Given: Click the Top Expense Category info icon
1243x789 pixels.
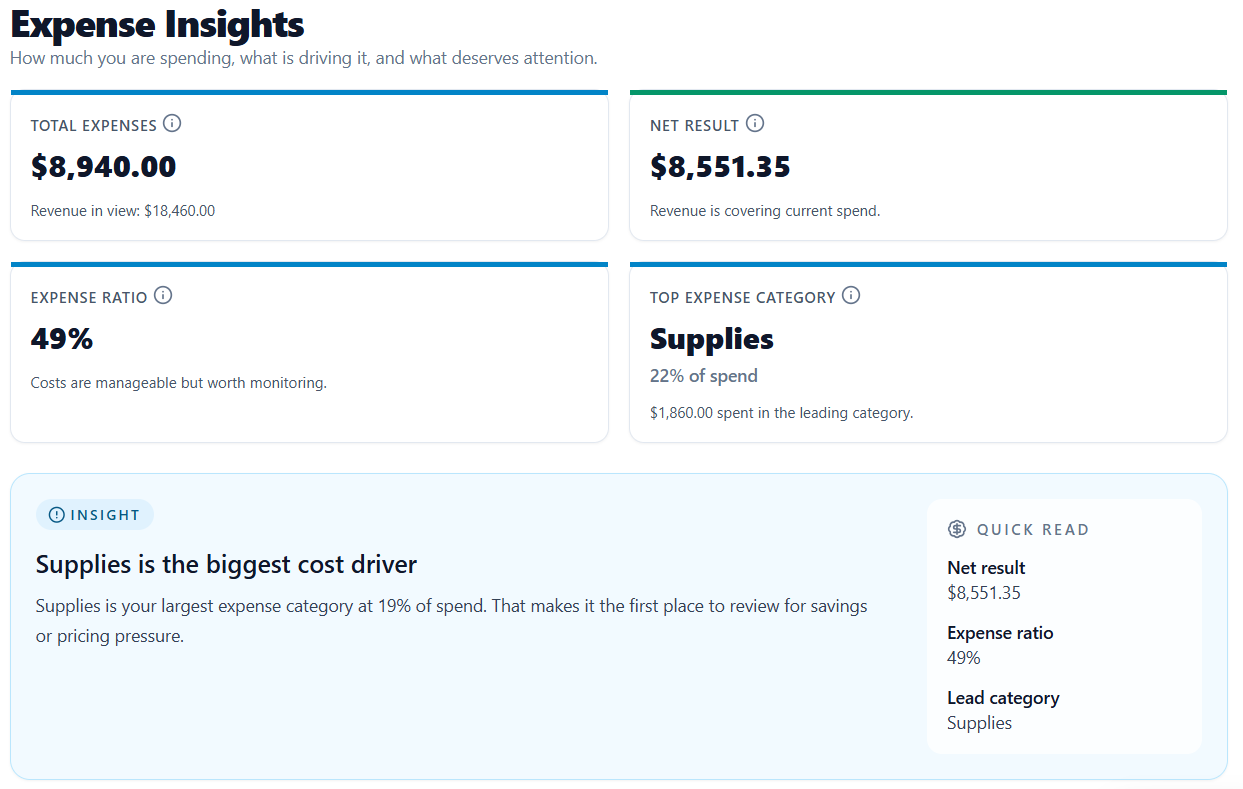Looking at the screenshot, I should (851, 295).
